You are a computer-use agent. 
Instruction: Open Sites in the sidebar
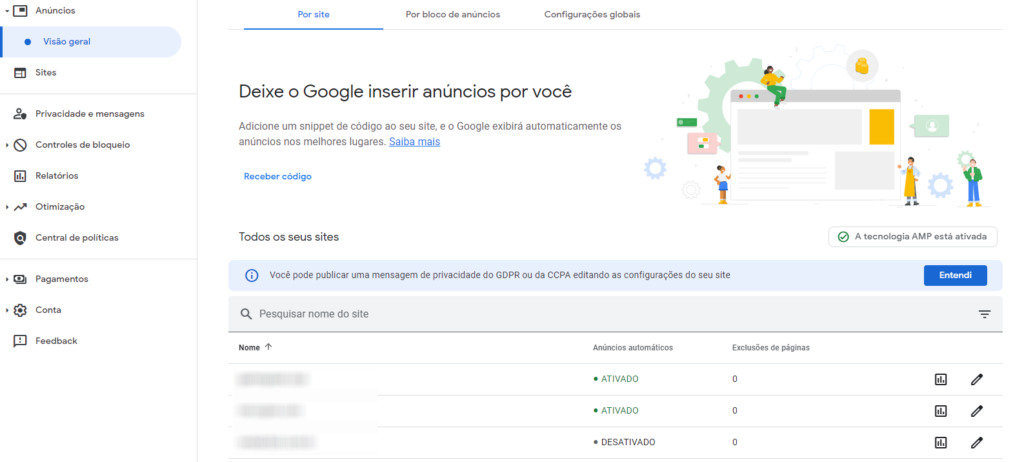point(46,73)
